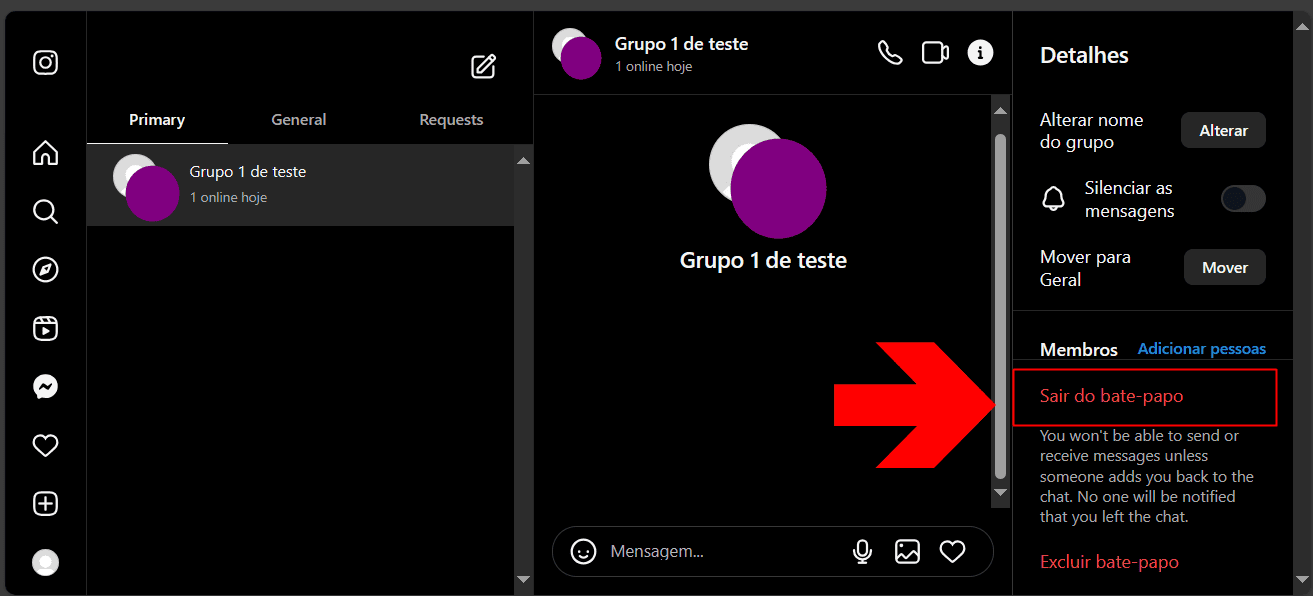Go to the Home feed icon
The height and width of the screenshot is (596, 1313).
pyautogui.click(x=45, y=153)
